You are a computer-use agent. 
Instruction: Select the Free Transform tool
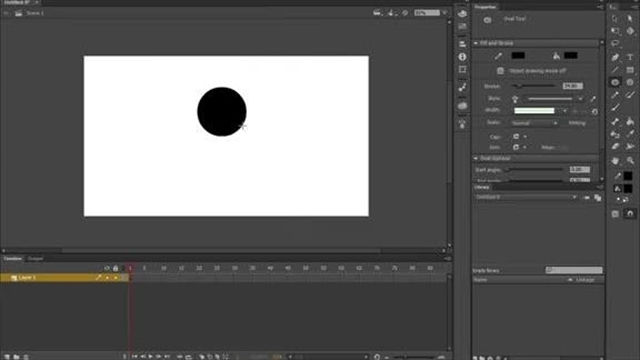(615, 31)
